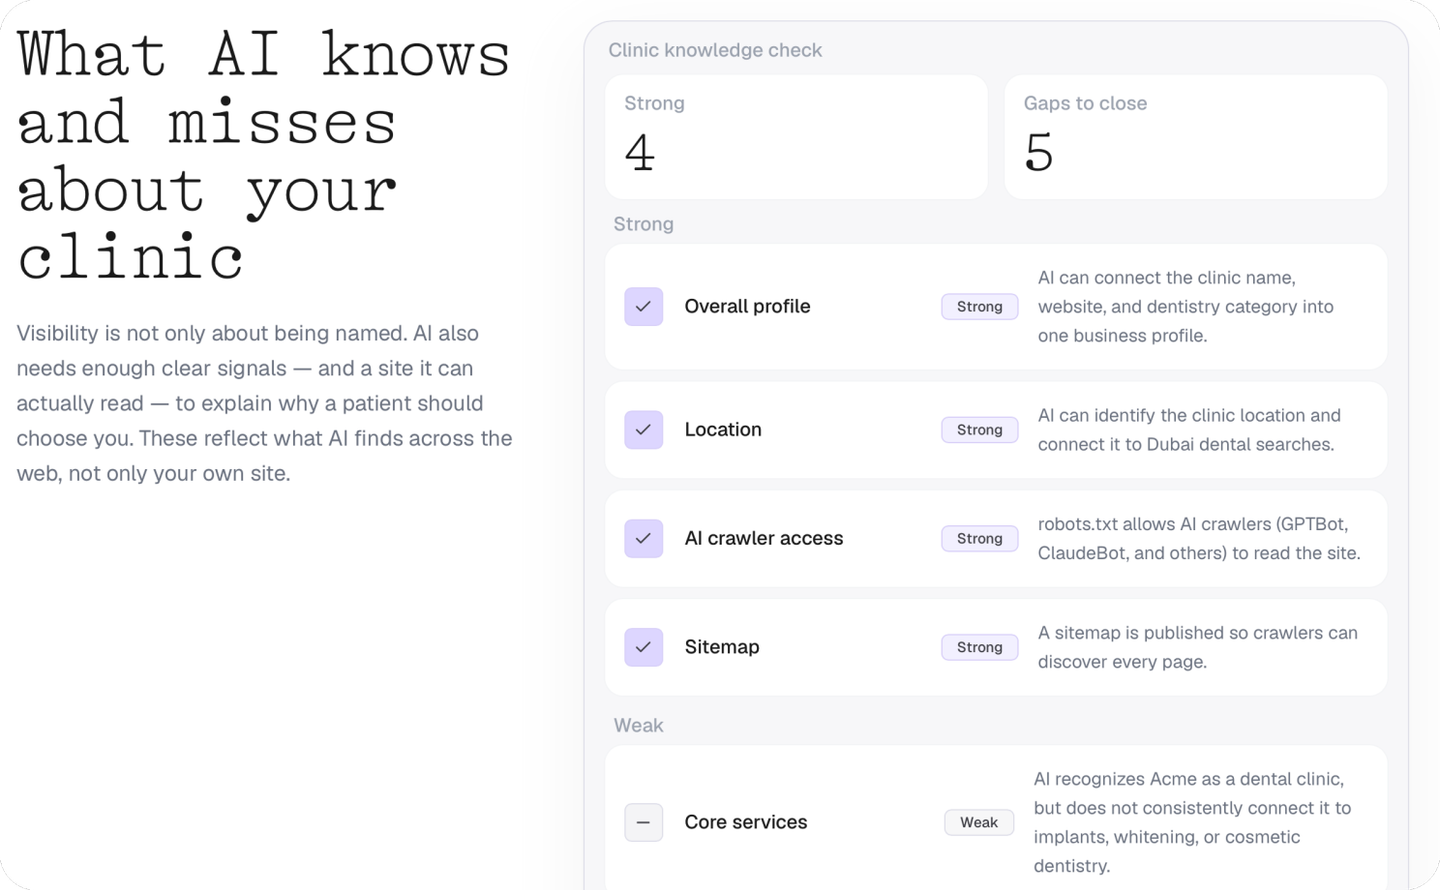Click the checkmark icon beside Sitemap

643,647
